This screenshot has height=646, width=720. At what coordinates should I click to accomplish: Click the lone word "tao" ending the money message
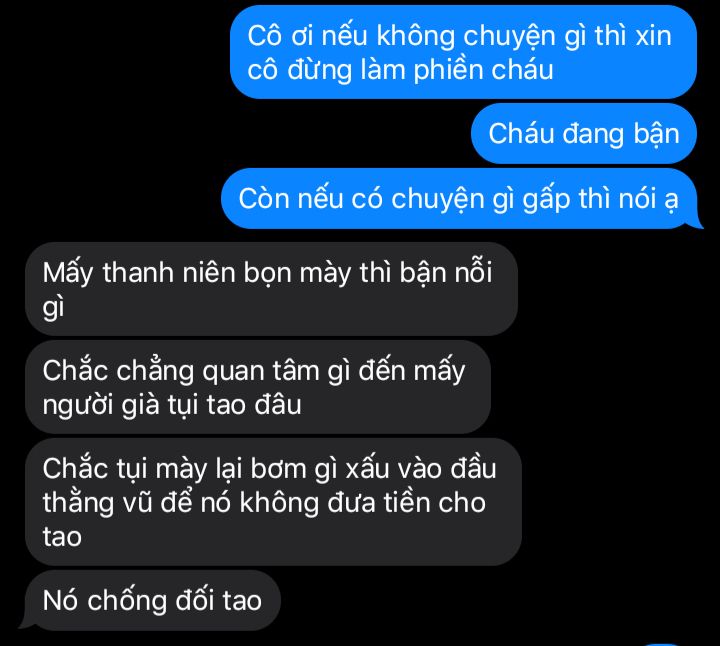click(x=62, y=536)
